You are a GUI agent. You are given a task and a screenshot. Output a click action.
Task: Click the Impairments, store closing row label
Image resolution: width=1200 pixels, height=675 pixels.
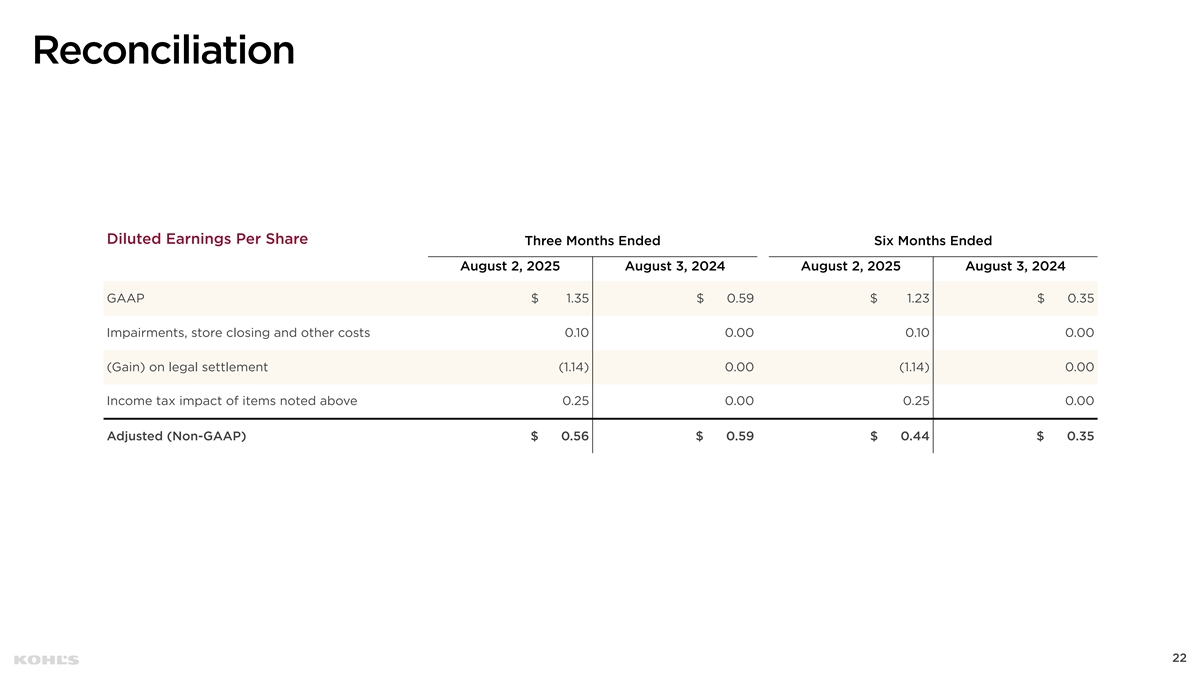pos(238,333)
